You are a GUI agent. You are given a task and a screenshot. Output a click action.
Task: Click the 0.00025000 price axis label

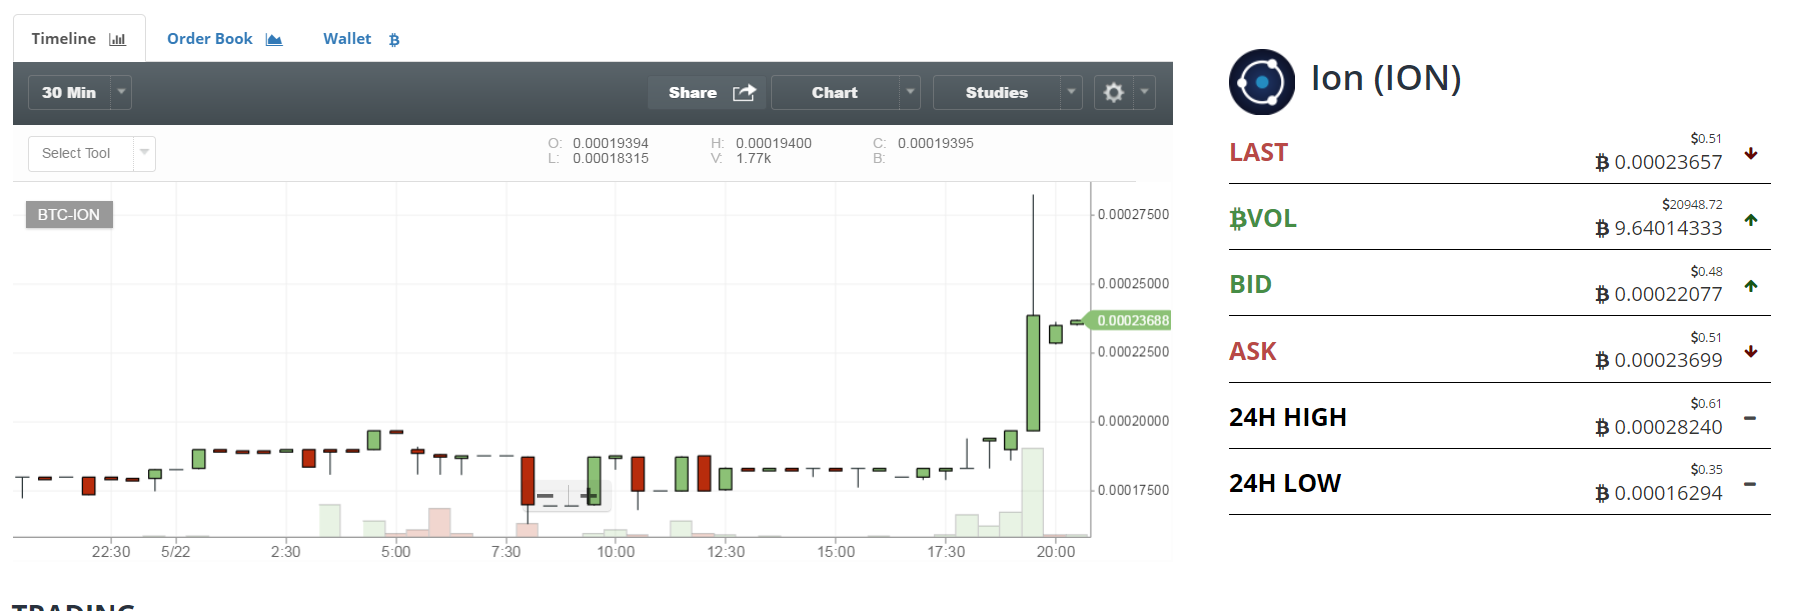click(1133, 284)
